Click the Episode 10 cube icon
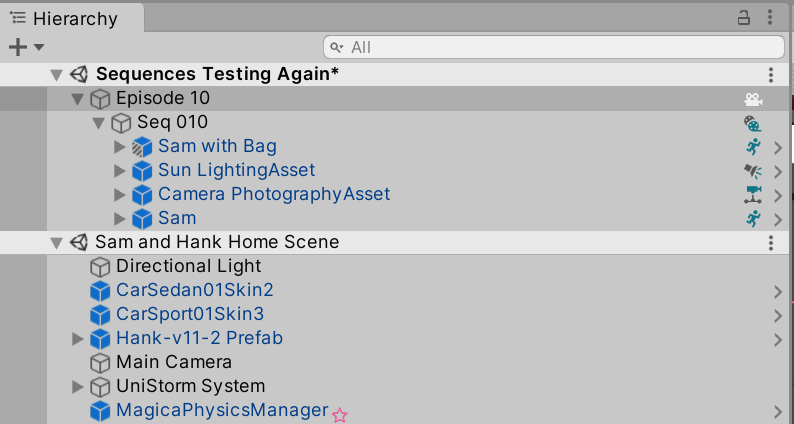 pos(100,99)
